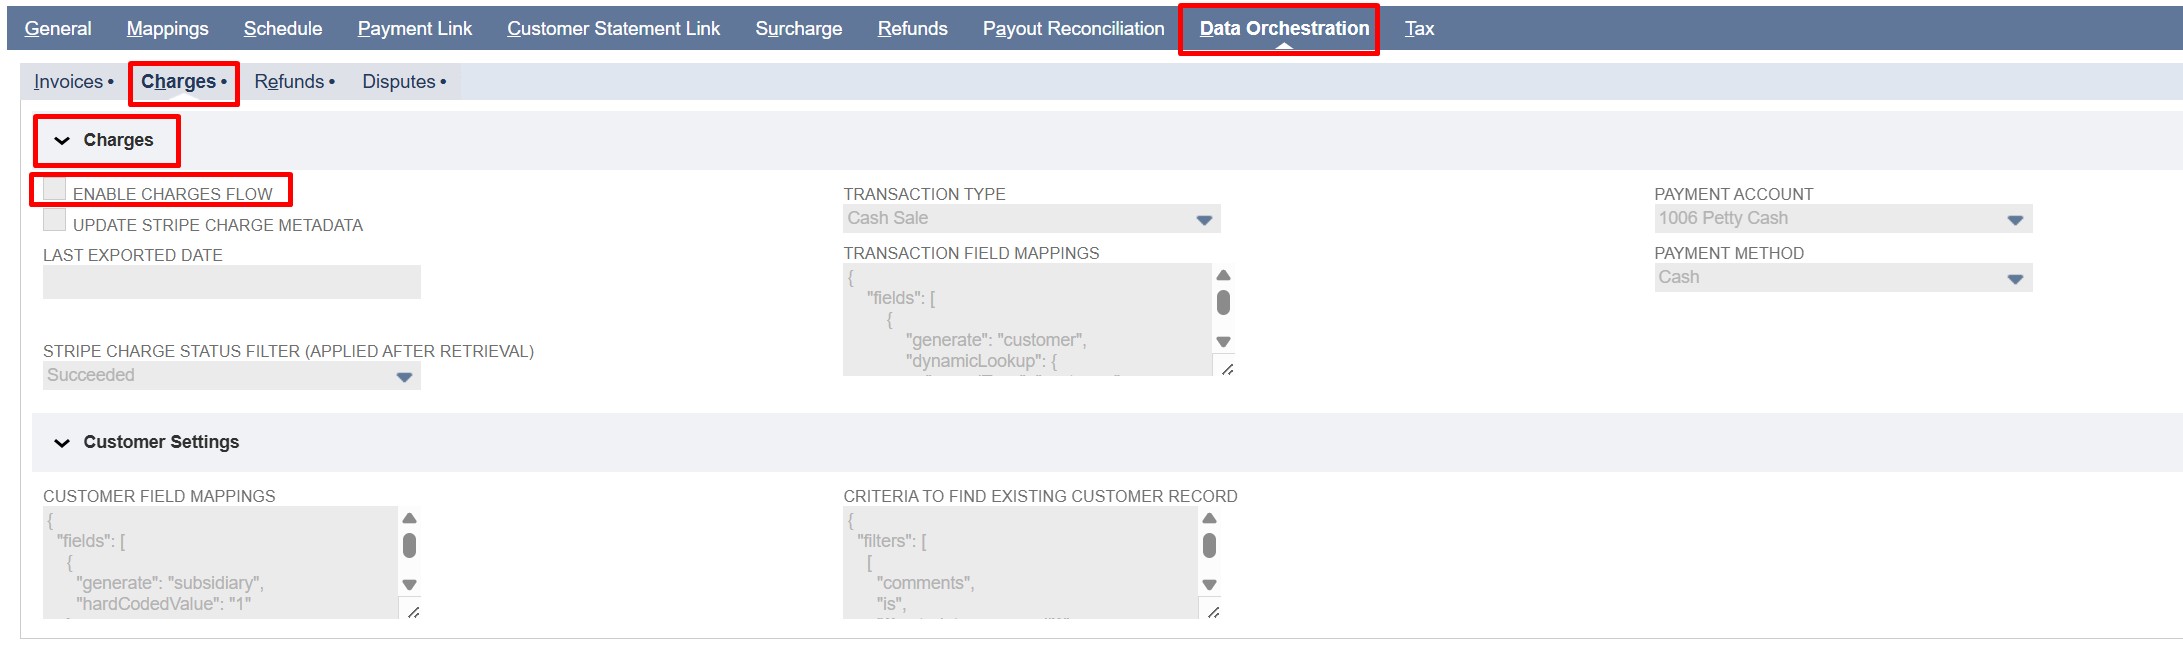Click the Last Exported Date field
The image size is (2183, 646).
[231, 282]
